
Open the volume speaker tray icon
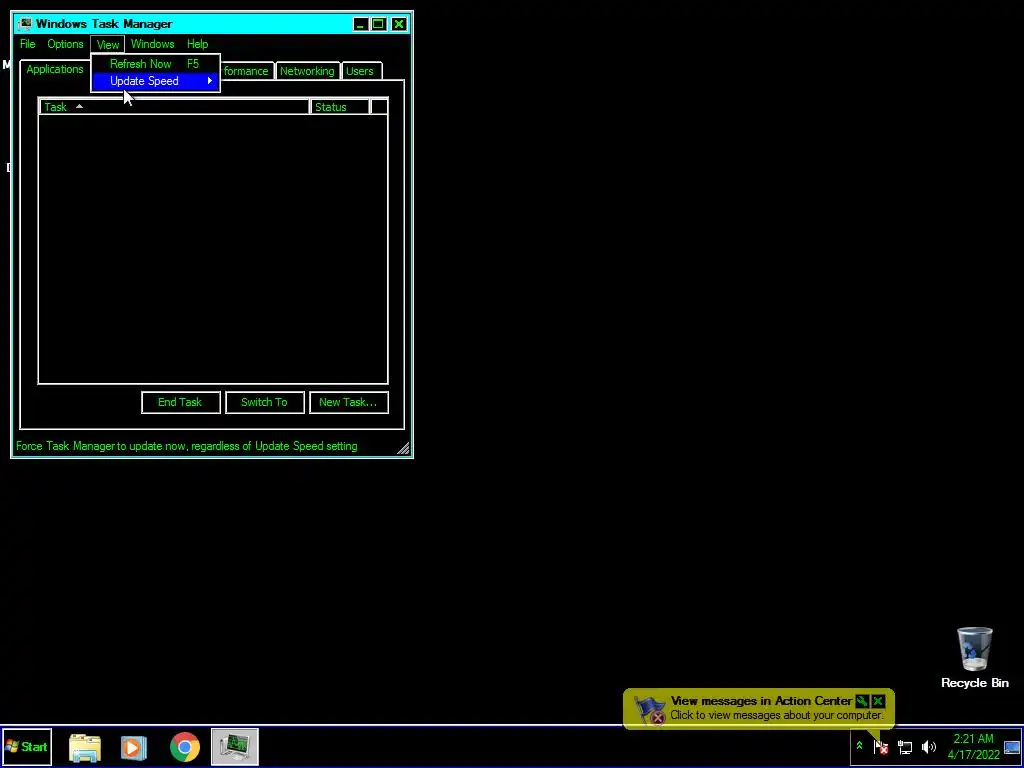point(929,746)
